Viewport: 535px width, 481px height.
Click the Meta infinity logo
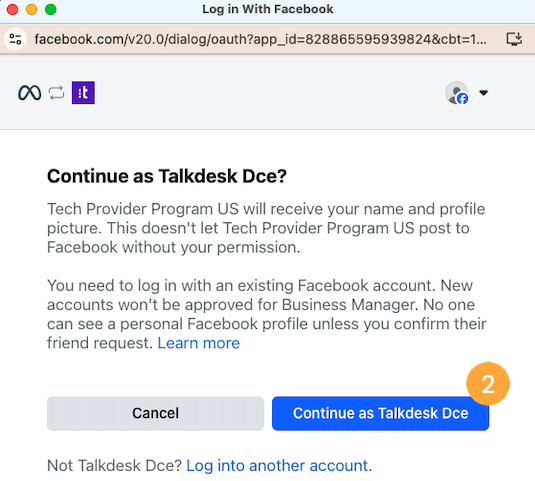pyautogui.click(x=30, y=93)
